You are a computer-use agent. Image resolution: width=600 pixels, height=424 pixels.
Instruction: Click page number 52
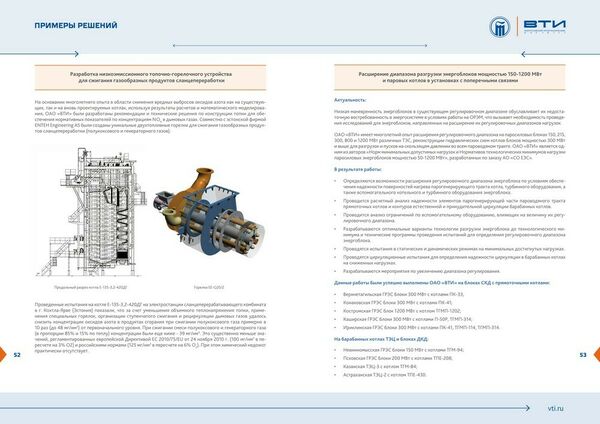click(x=17, y=355)
